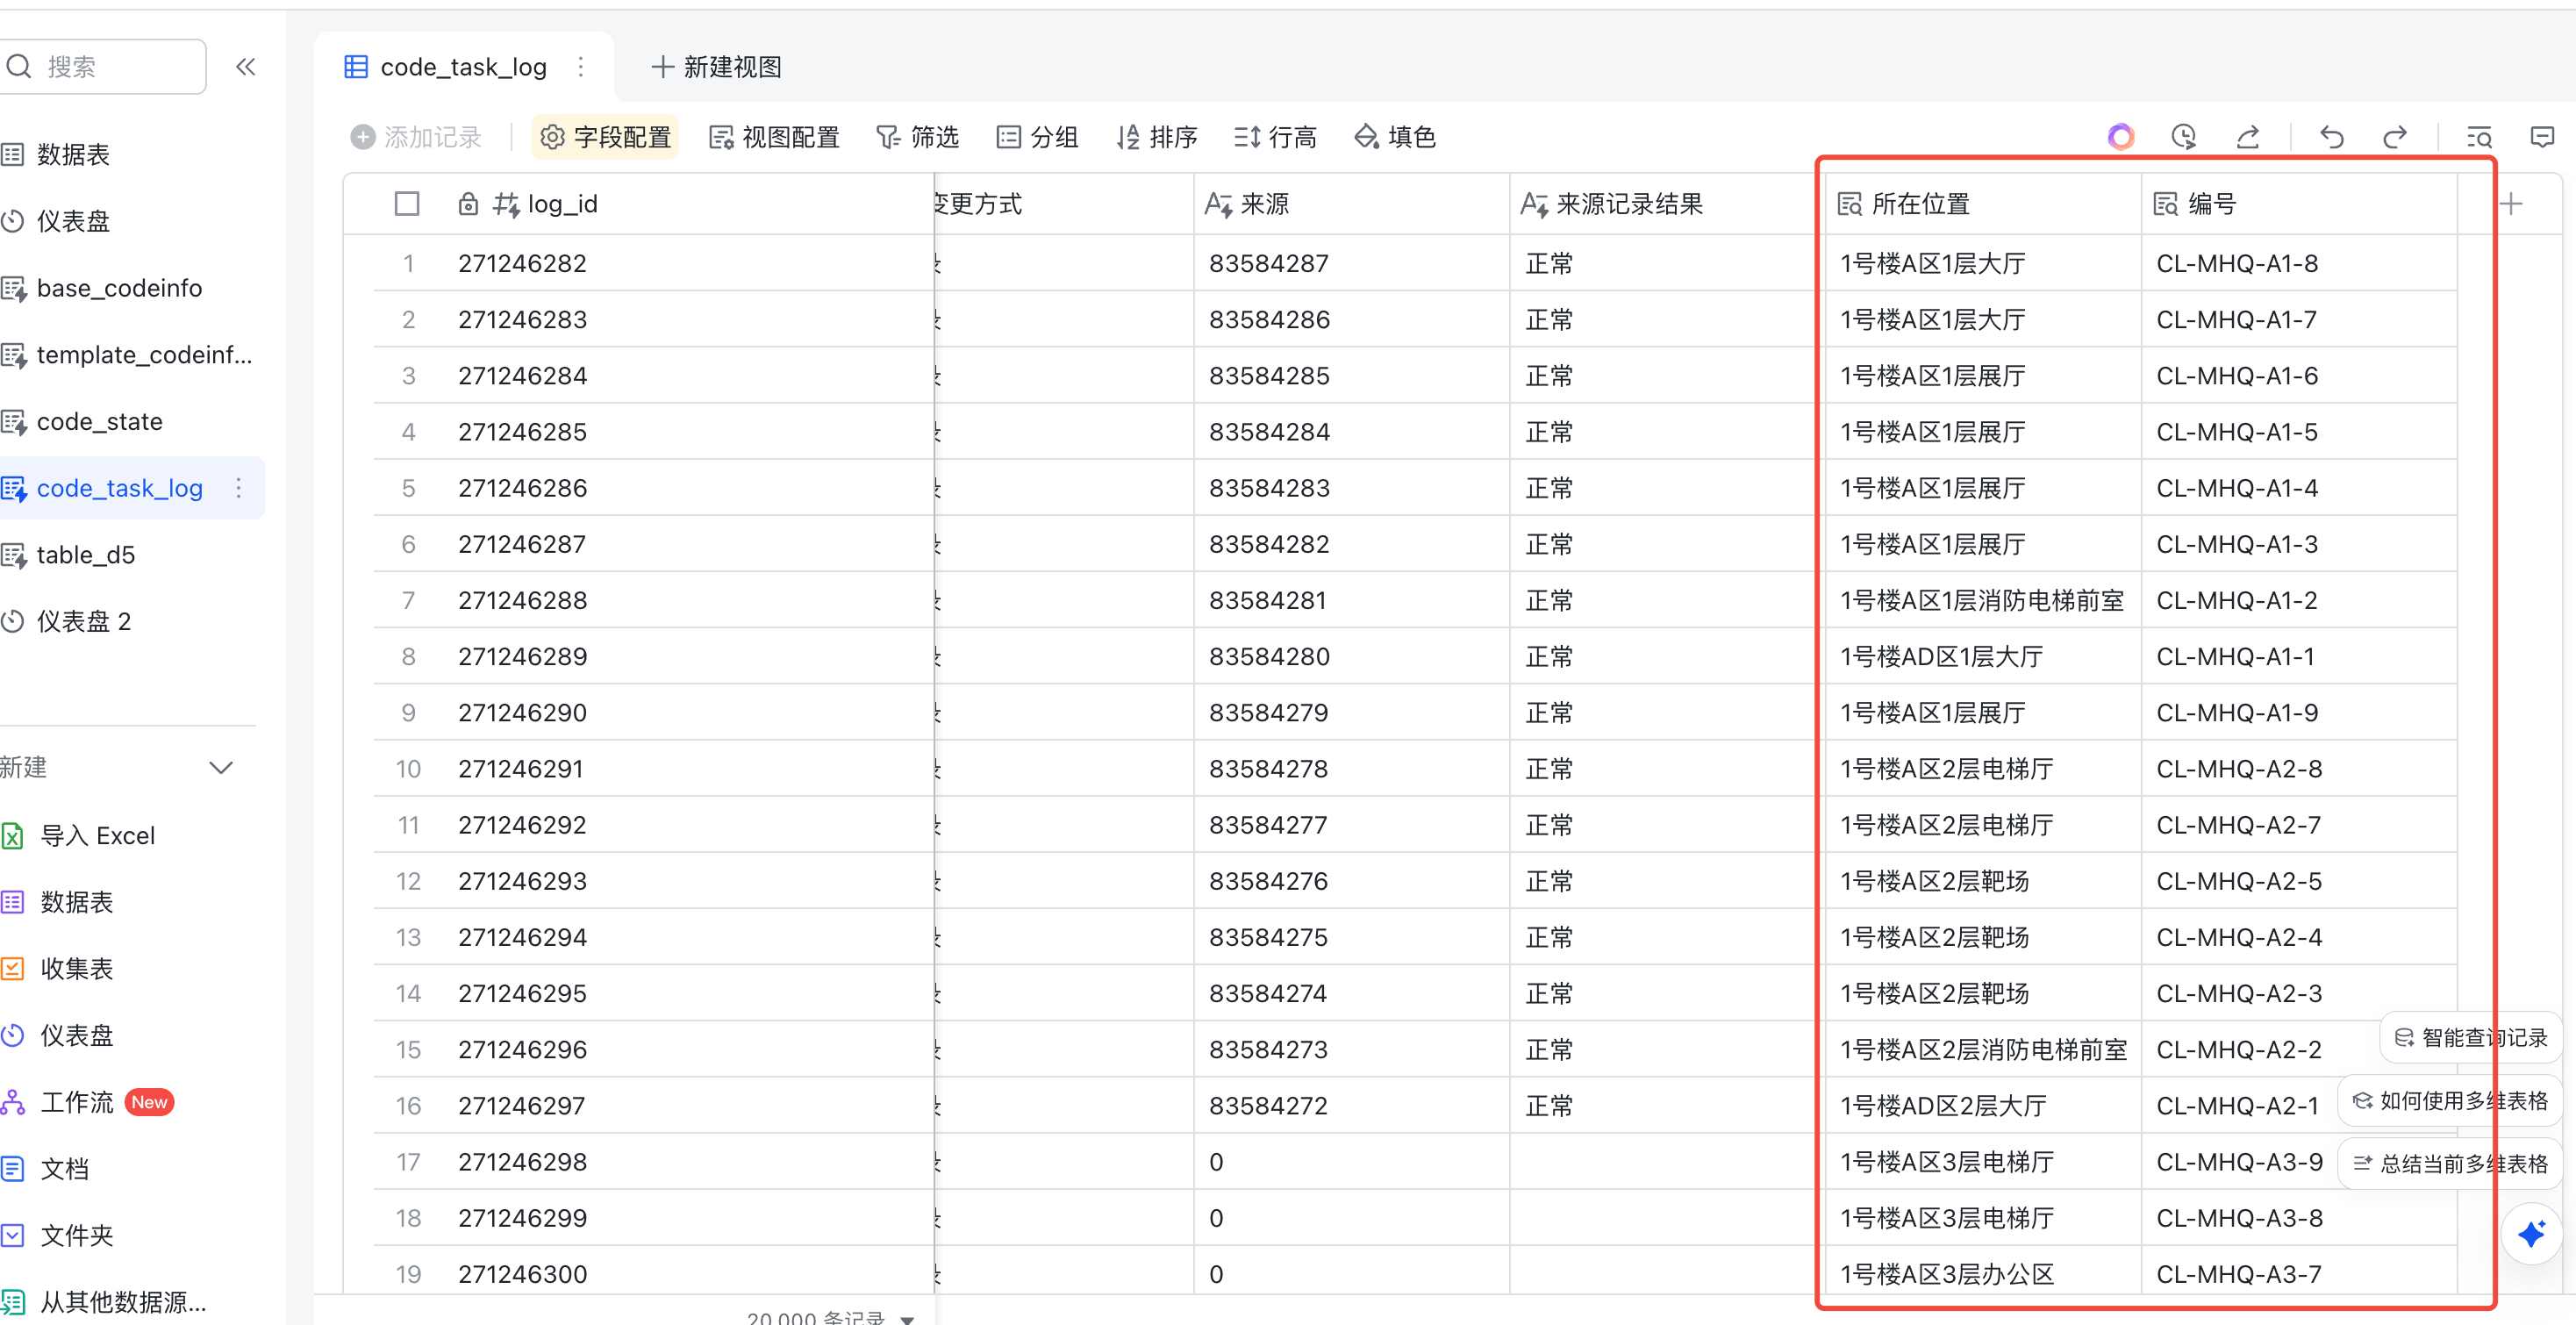Click 从其他数据源 import option
The width and height of the screenshot is (2576, 1325).
pos(122,1302)
